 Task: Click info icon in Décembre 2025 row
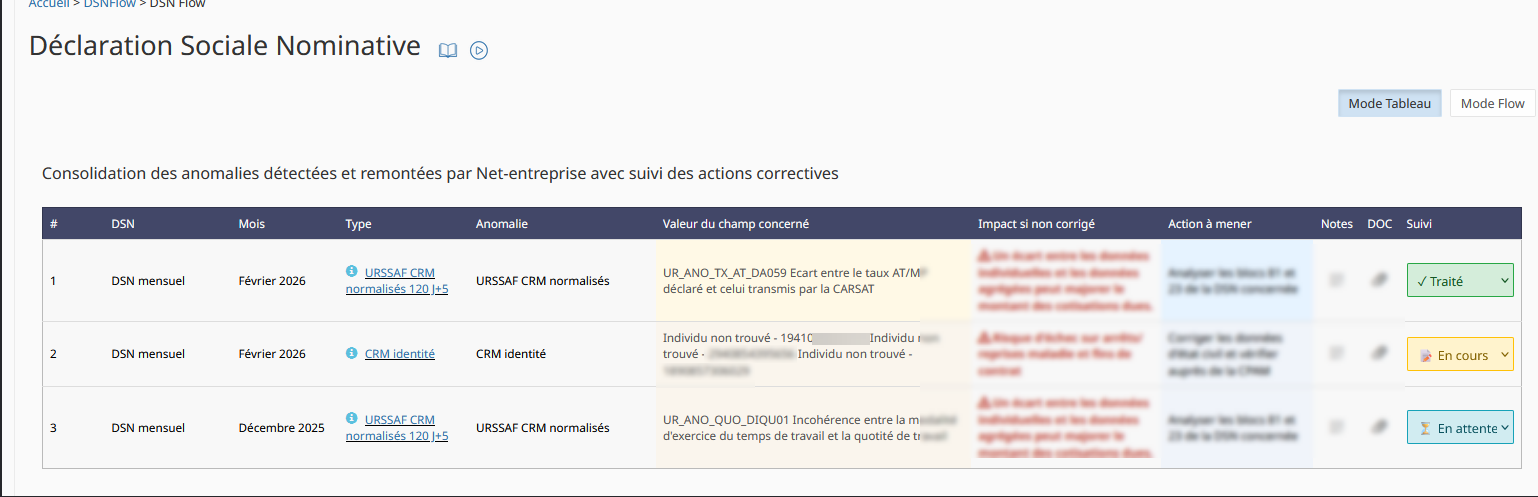[351, 418]
